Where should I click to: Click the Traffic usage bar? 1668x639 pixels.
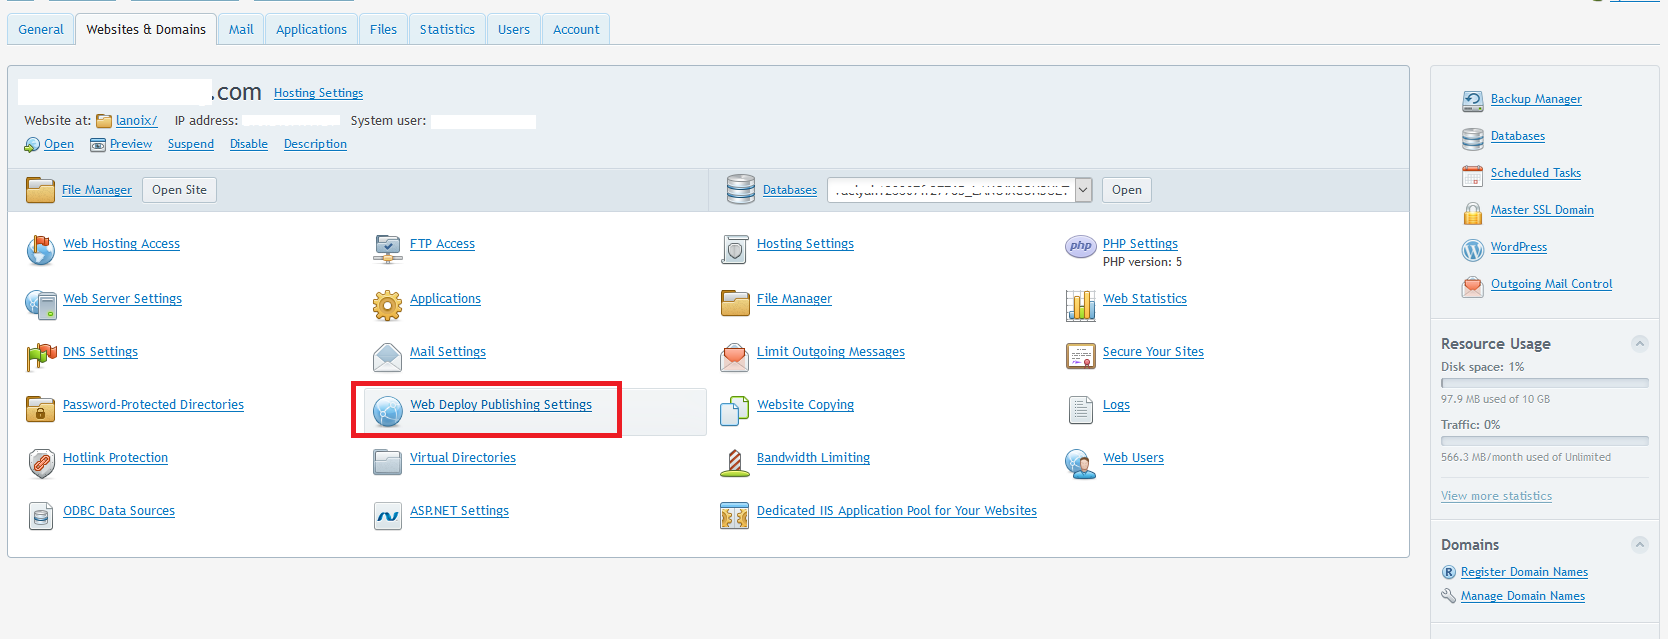point(1545,441)
